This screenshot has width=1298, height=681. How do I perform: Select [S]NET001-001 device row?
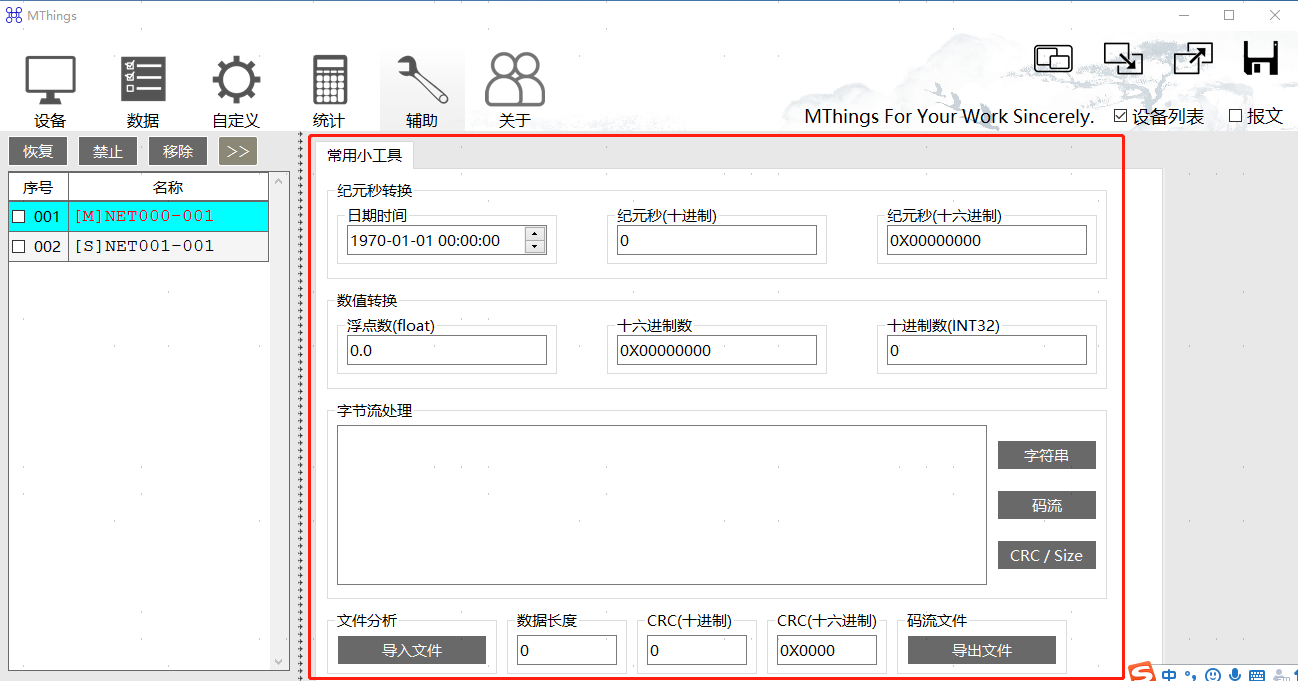144,246
